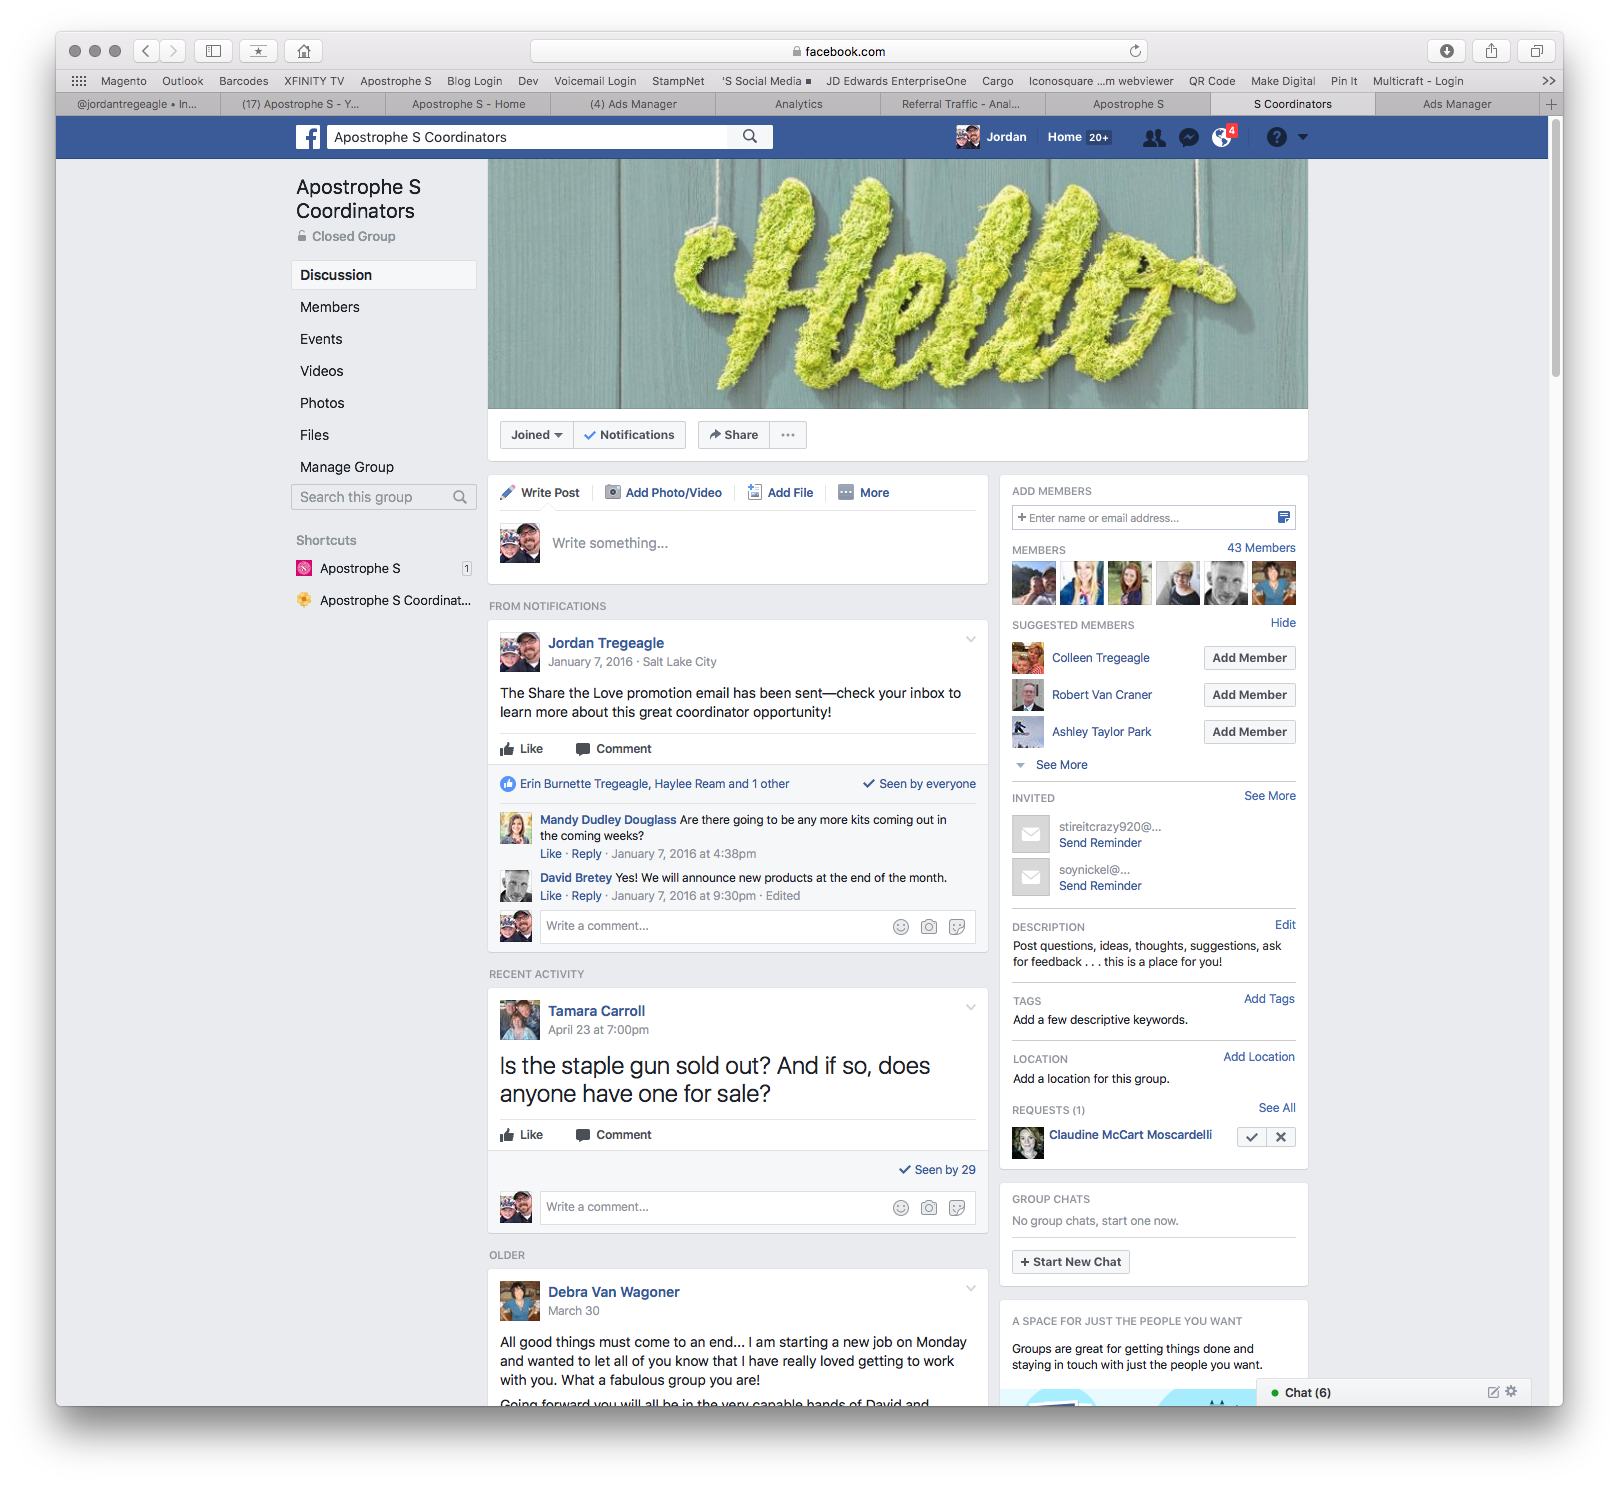
Task: Reload the page using refresh icon
Action: [1135, 51]
